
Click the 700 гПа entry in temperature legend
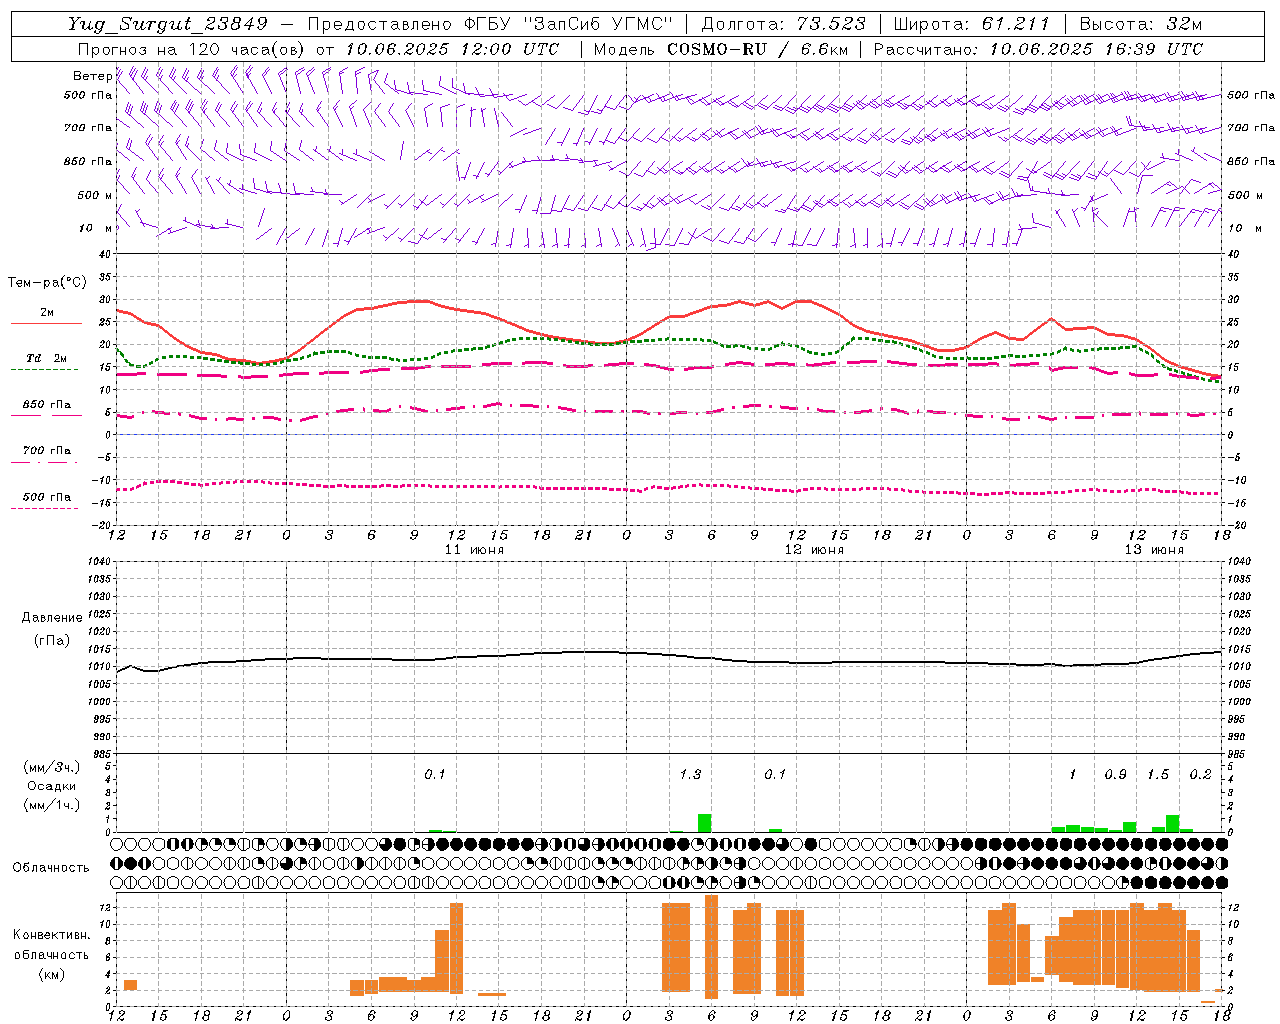[47, 451]
